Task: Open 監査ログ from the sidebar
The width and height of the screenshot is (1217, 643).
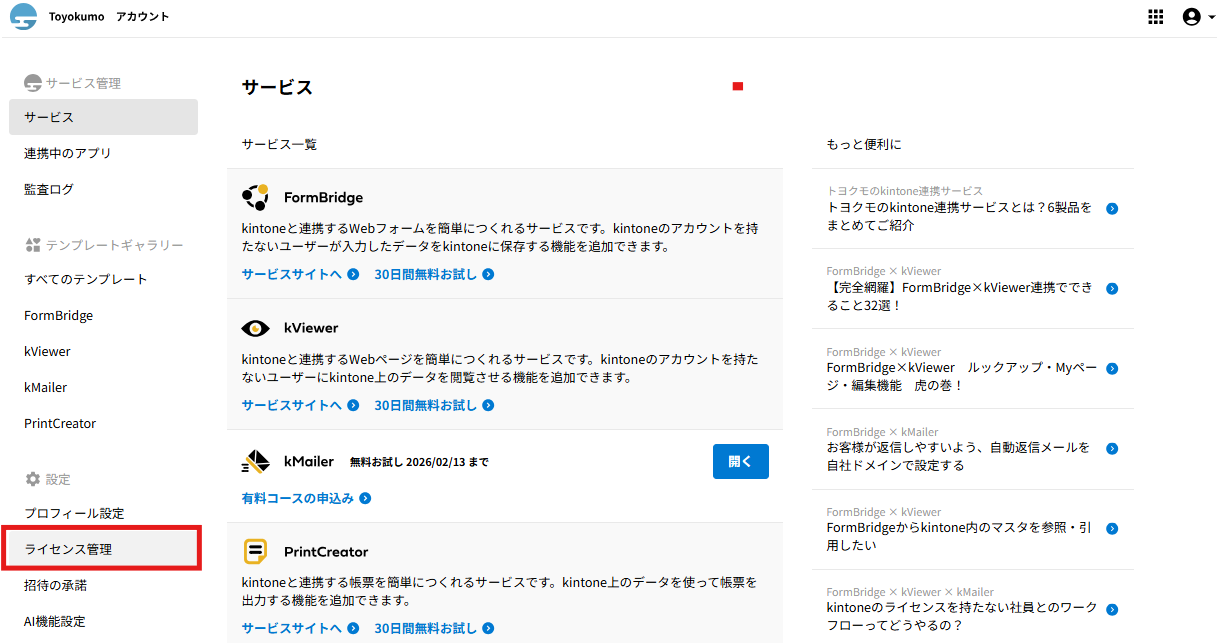Action: click(49, 189)
